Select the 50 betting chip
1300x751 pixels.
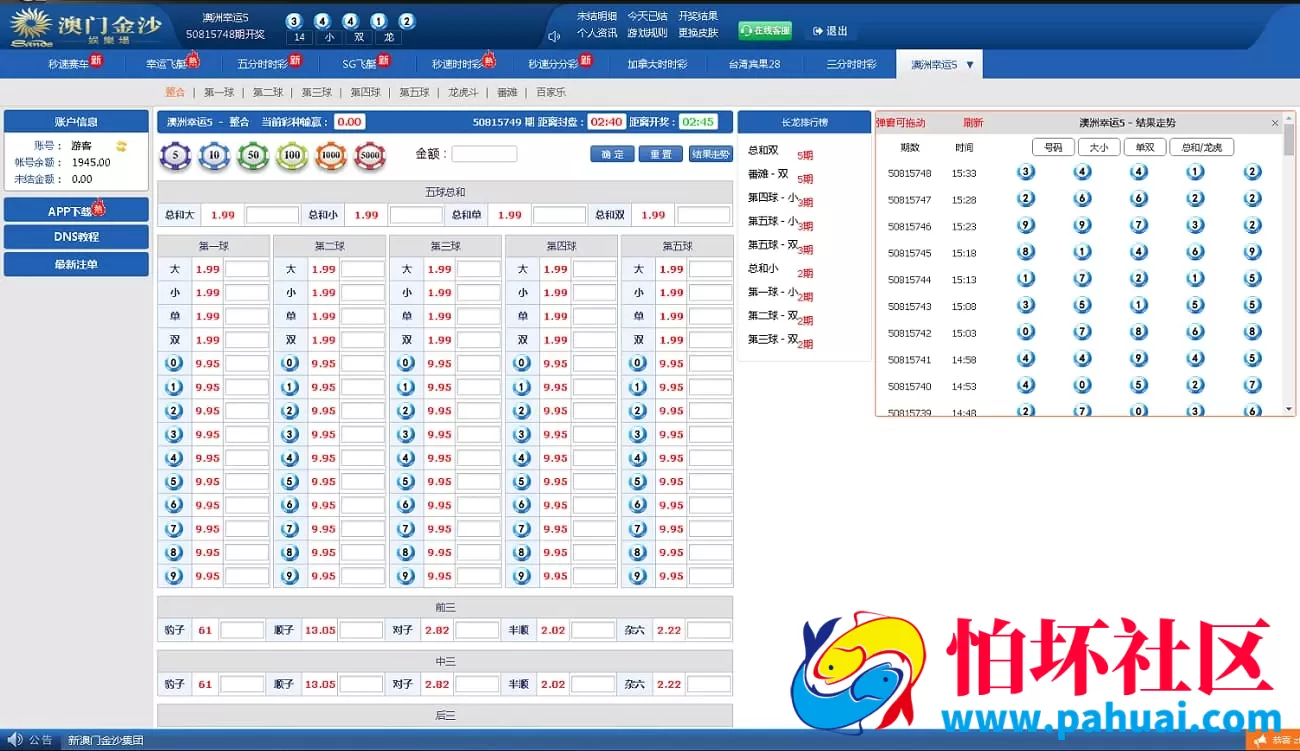251,156
